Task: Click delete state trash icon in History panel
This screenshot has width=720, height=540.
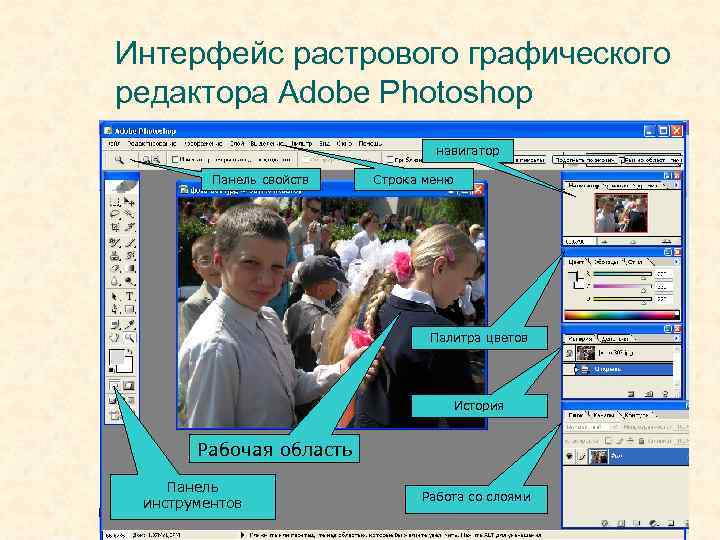Action: pyautogui.click(x=665, y=394)
